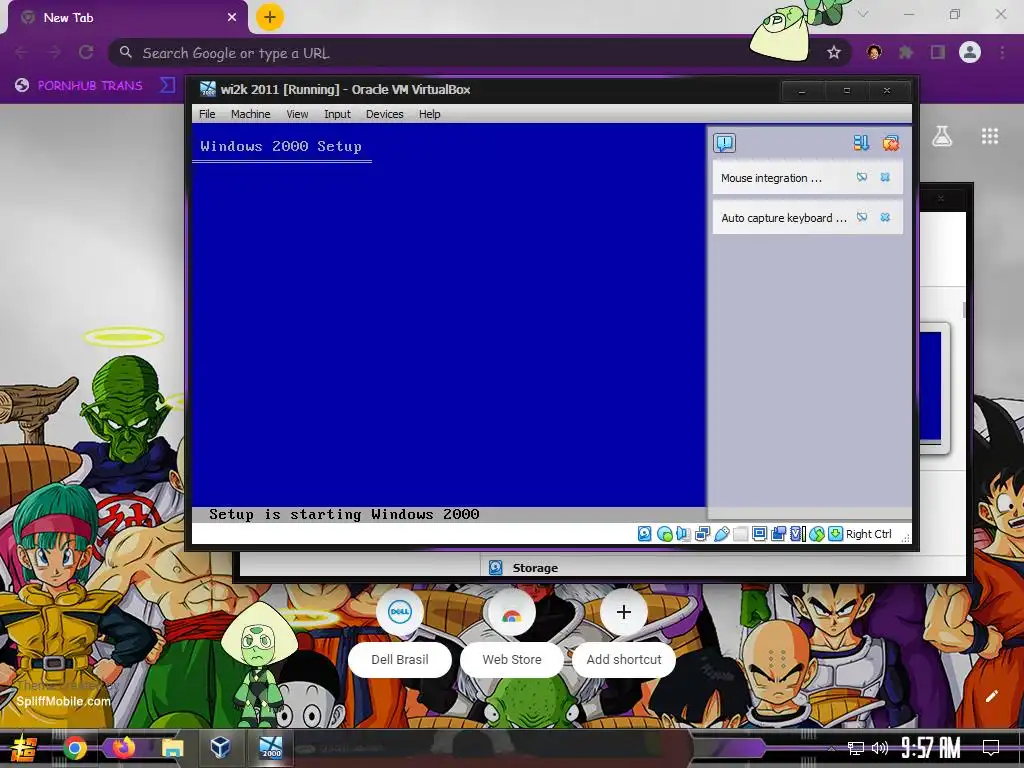Open the Chrome profile avatar button
1024x768 pixels.
coord(970,52)
